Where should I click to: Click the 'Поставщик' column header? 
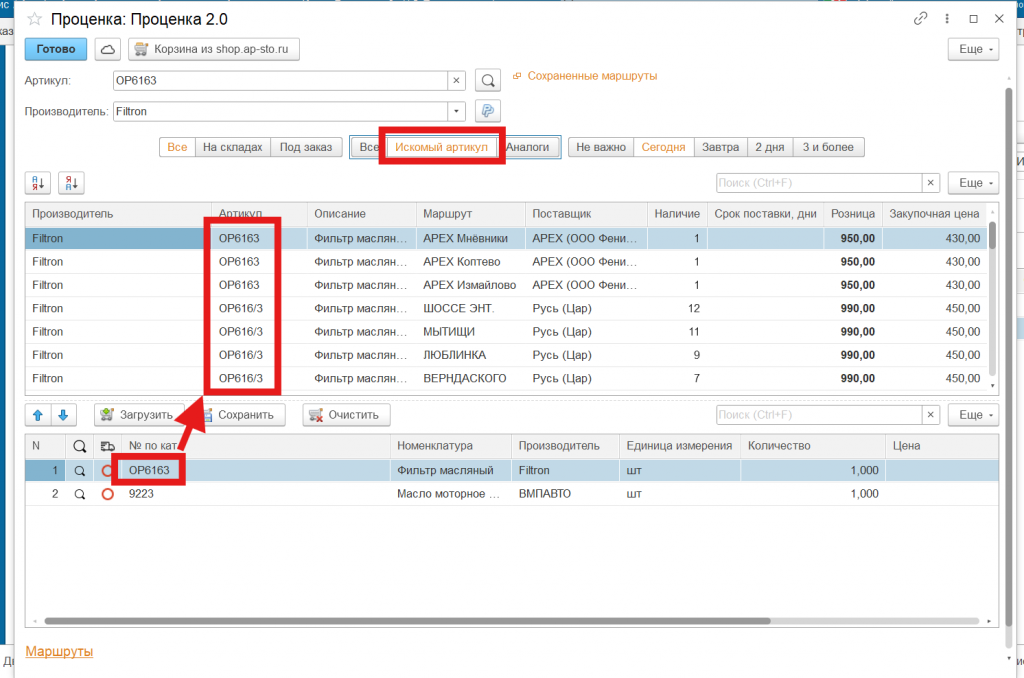(562, 214)
